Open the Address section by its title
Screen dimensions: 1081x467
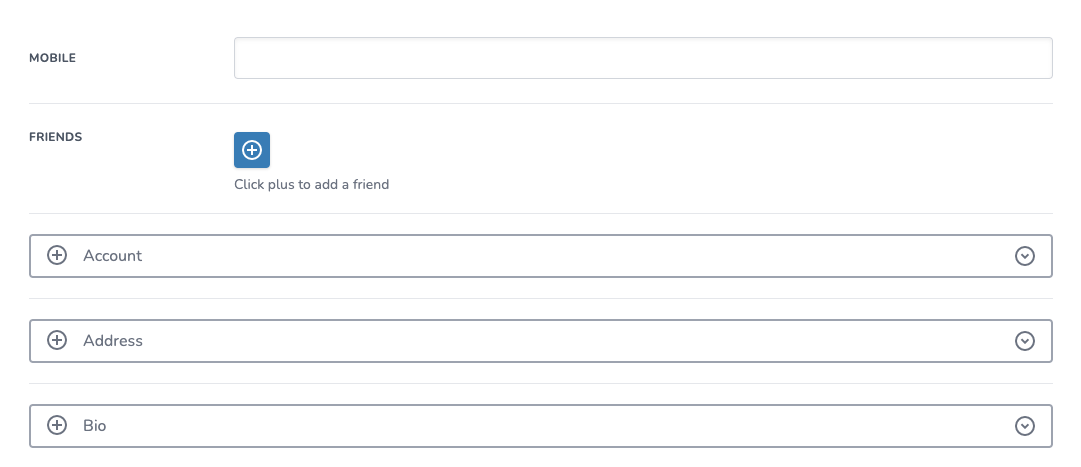[x=113, y=341]
